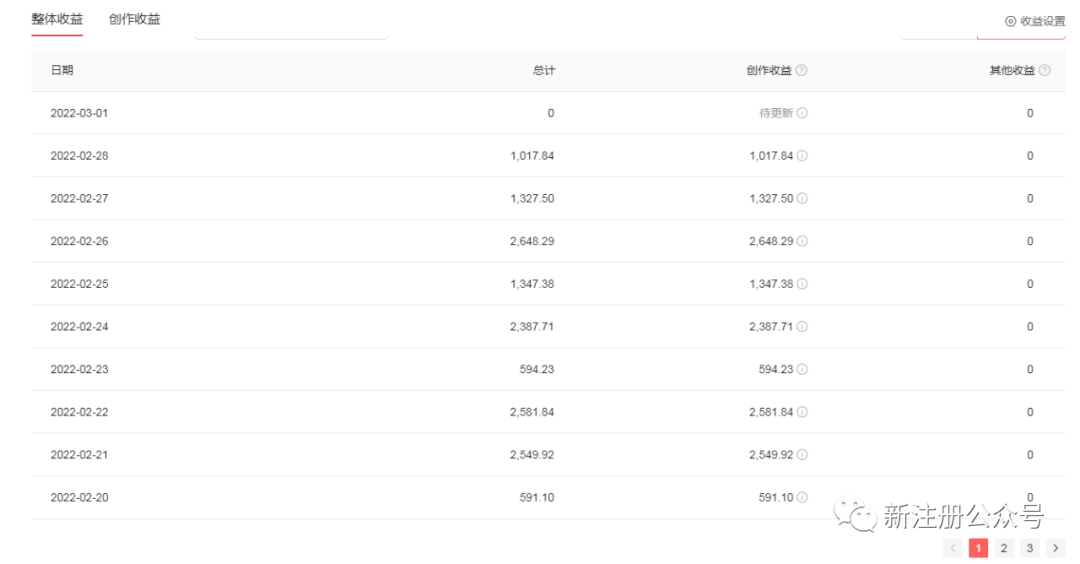
Task: Click info icon beside 1,327.50 creation earnings
Action: pos(803,198)
